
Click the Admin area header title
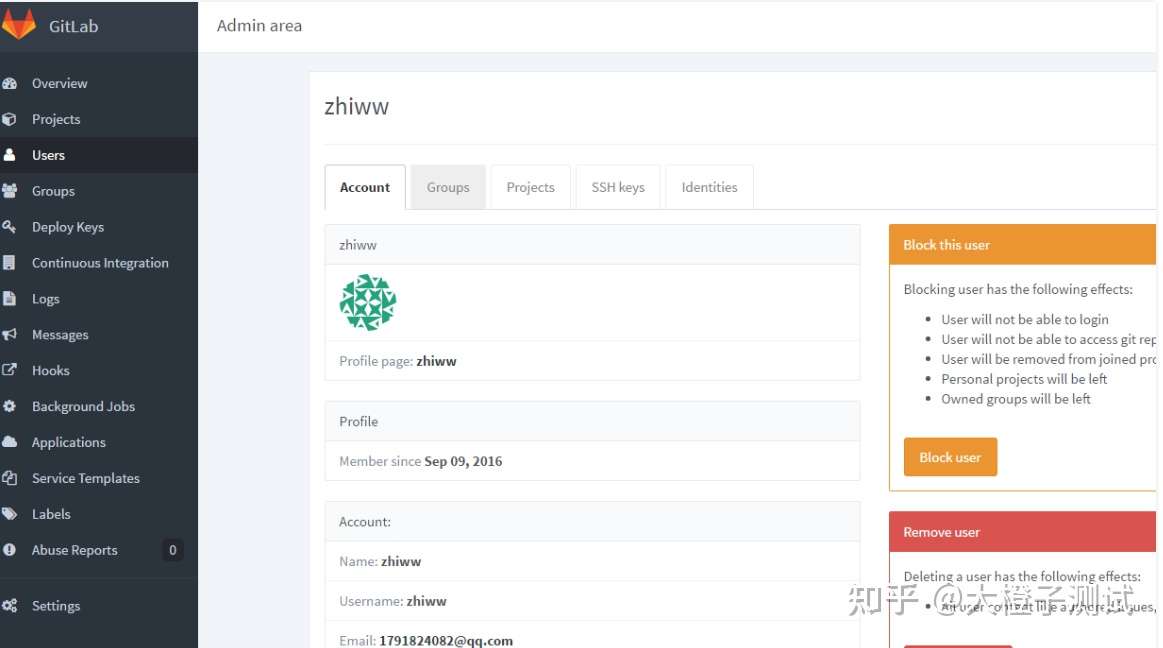tap(260, 25)
